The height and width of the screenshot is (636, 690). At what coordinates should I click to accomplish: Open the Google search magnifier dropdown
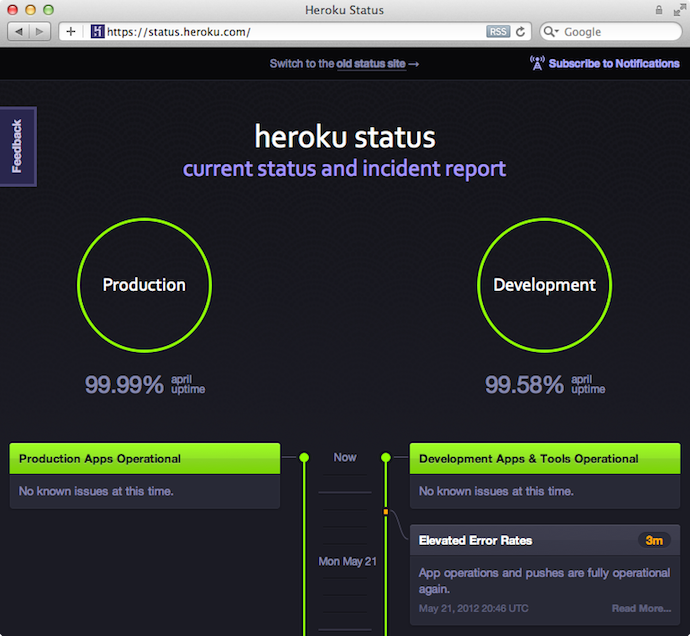pyautogui.click(x=551, y=32)
